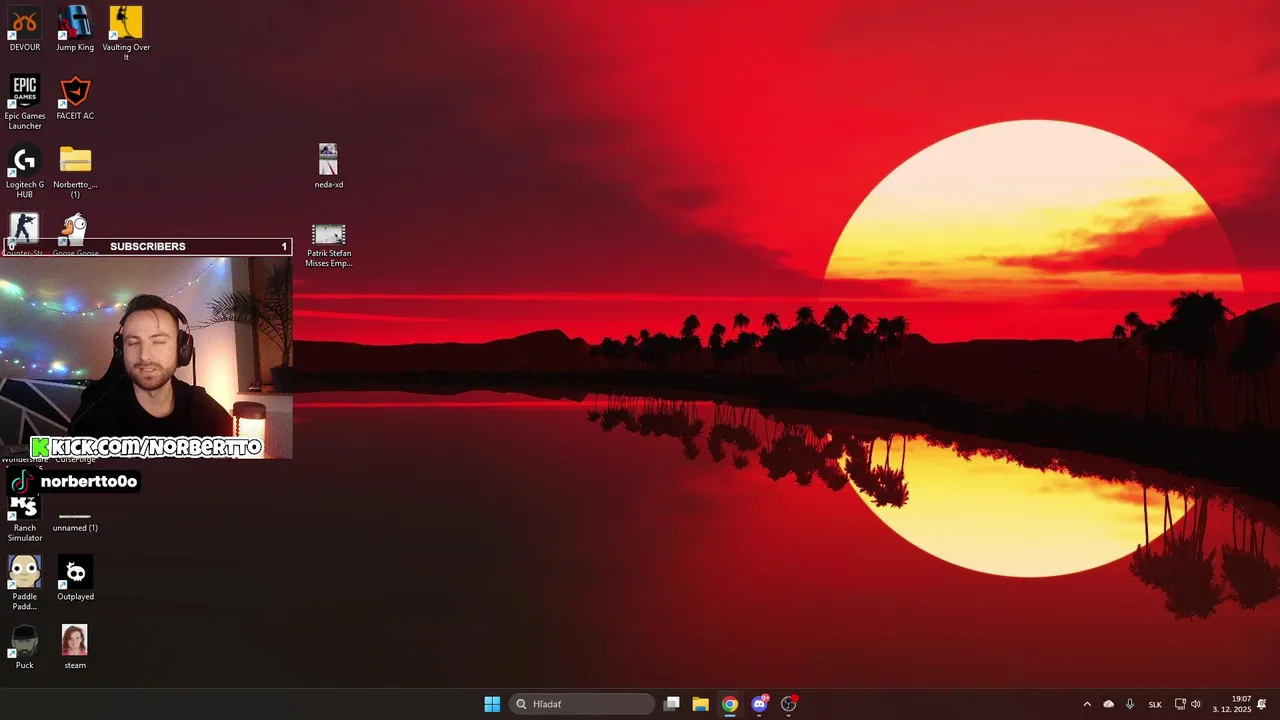
Task: Switch to Google Chrome in taskbar
Action: [x=730, y=704]
